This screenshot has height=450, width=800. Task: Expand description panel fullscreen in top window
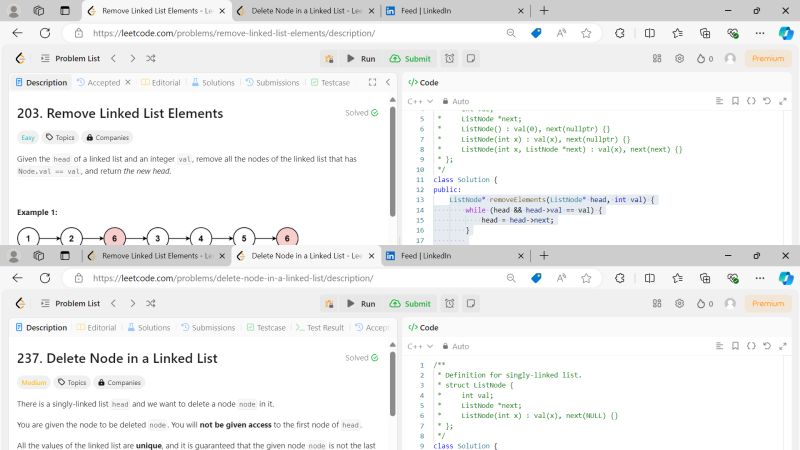pos(372,82)
